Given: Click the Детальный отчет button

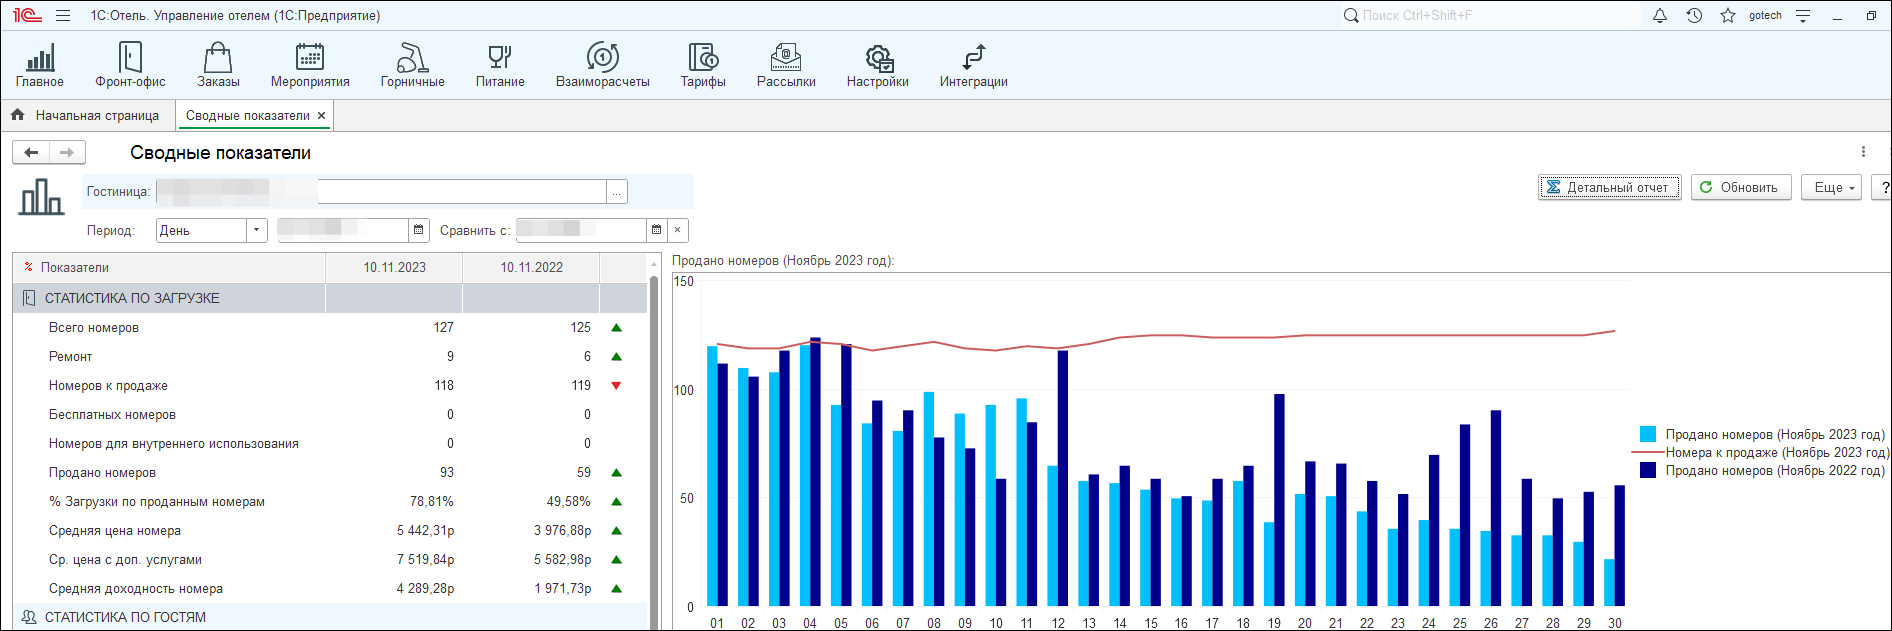Looking at the screenshot, I should 1609,187.
